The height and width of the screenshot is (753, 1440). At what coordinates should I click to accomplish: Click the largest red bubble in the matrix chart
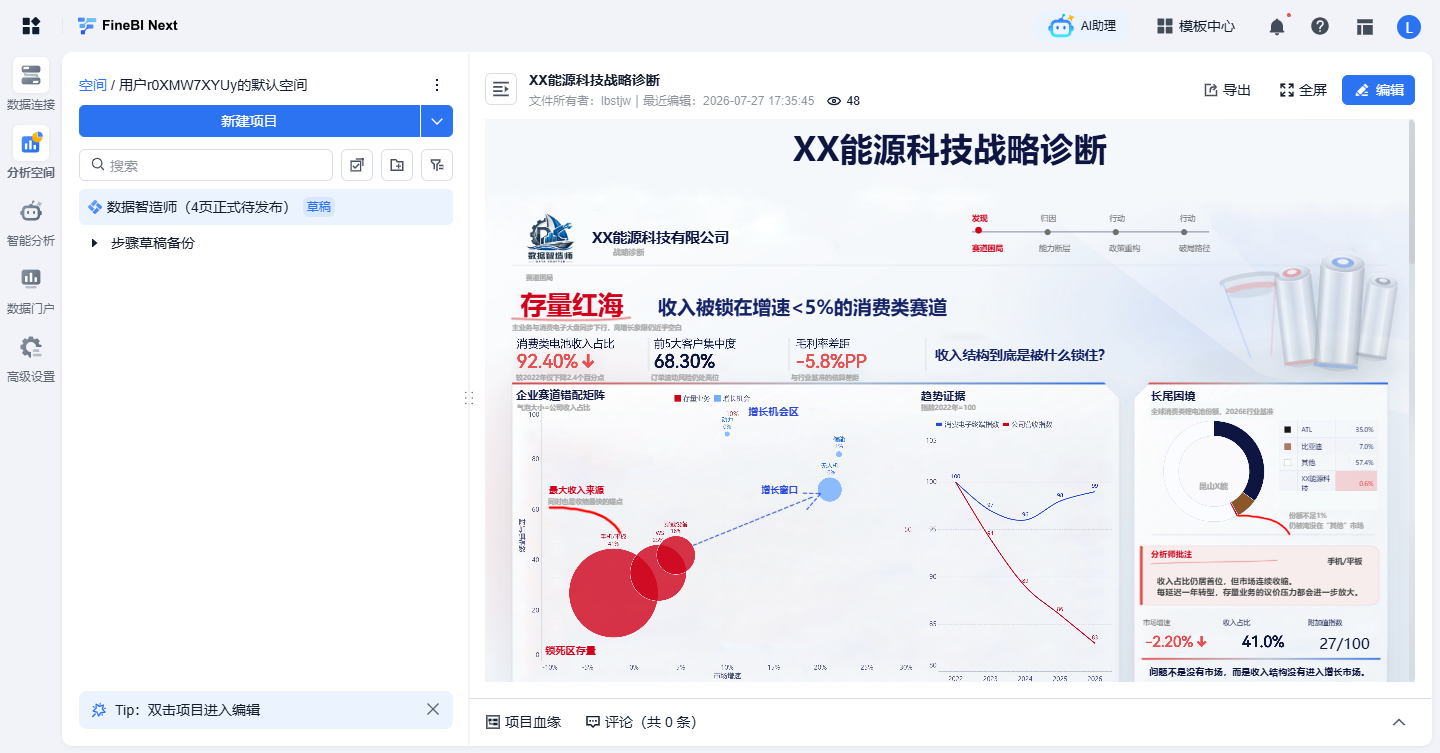613,593
